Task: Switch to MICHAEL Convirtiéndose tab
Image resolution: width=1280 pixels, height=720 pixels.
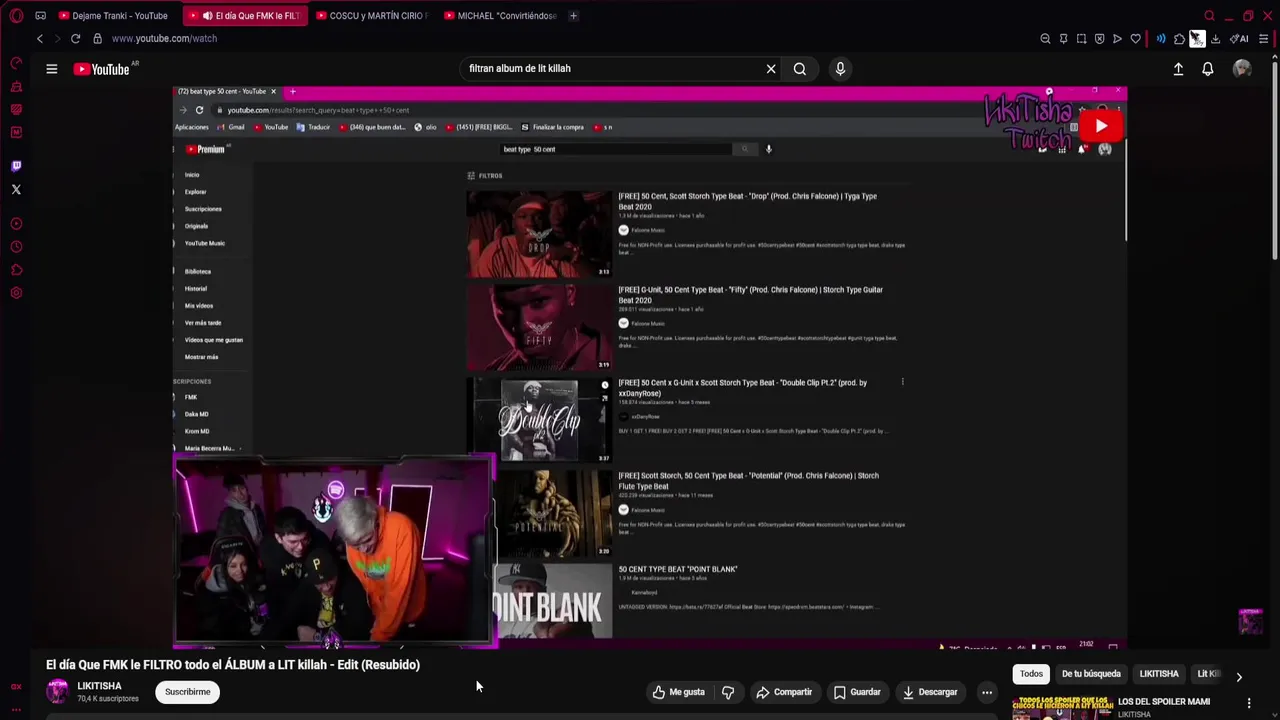Action: [x=500, y=15]
